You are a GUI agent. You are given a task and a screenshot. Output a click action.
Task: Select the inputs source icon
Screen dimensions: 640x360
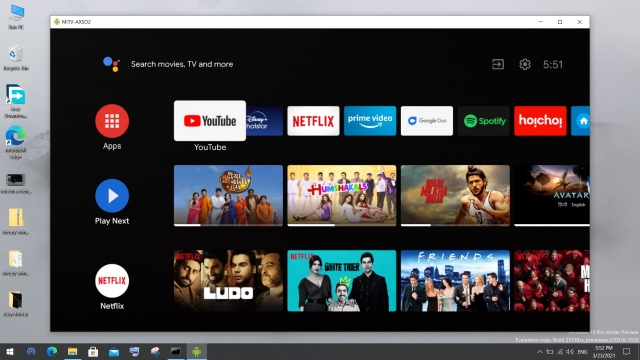click(498, 64)
